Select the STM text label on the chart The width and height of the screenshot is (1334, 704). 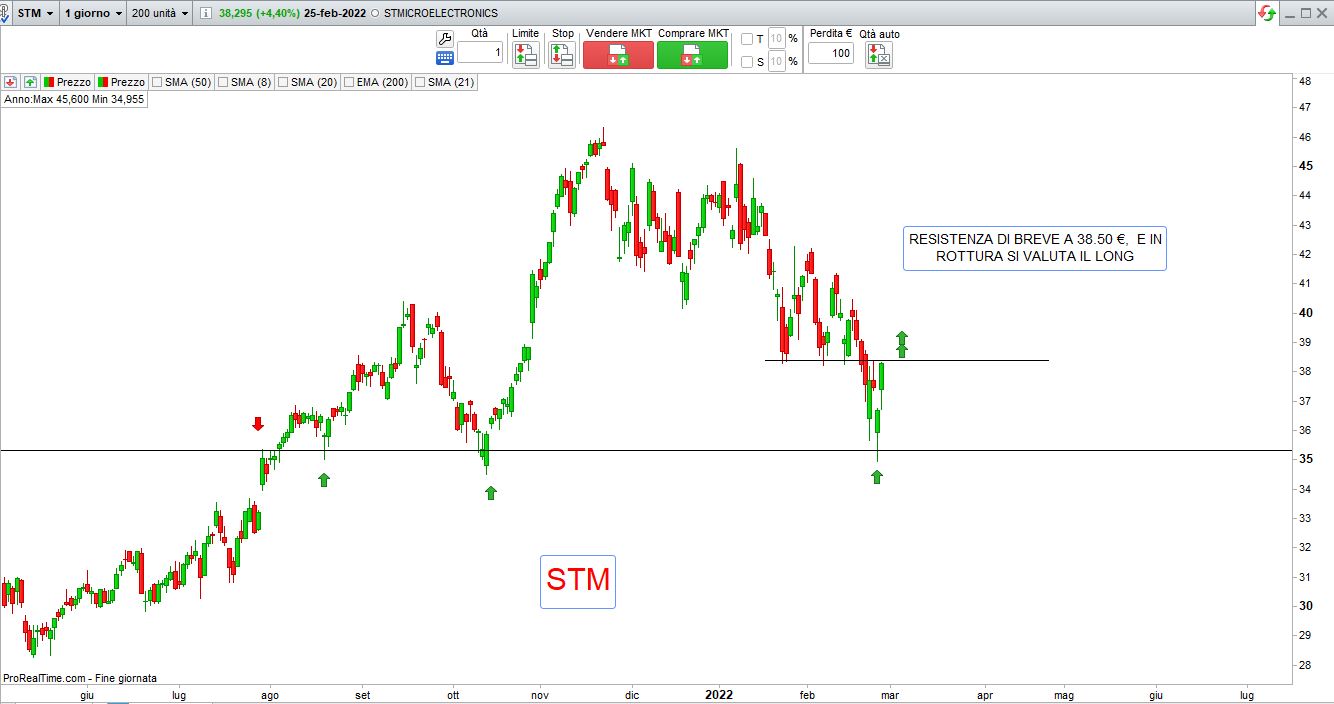click(578, 581)
